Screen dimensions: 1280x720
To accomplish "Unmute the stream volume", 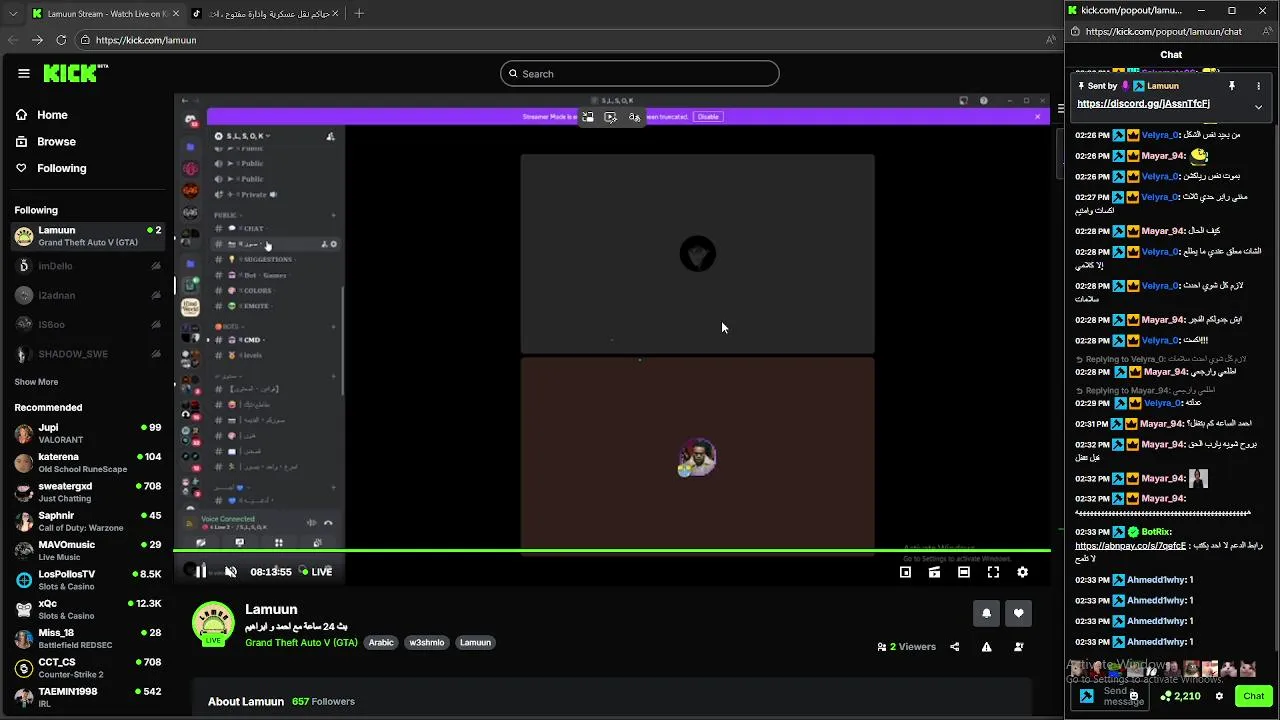I will pos(231,572).
